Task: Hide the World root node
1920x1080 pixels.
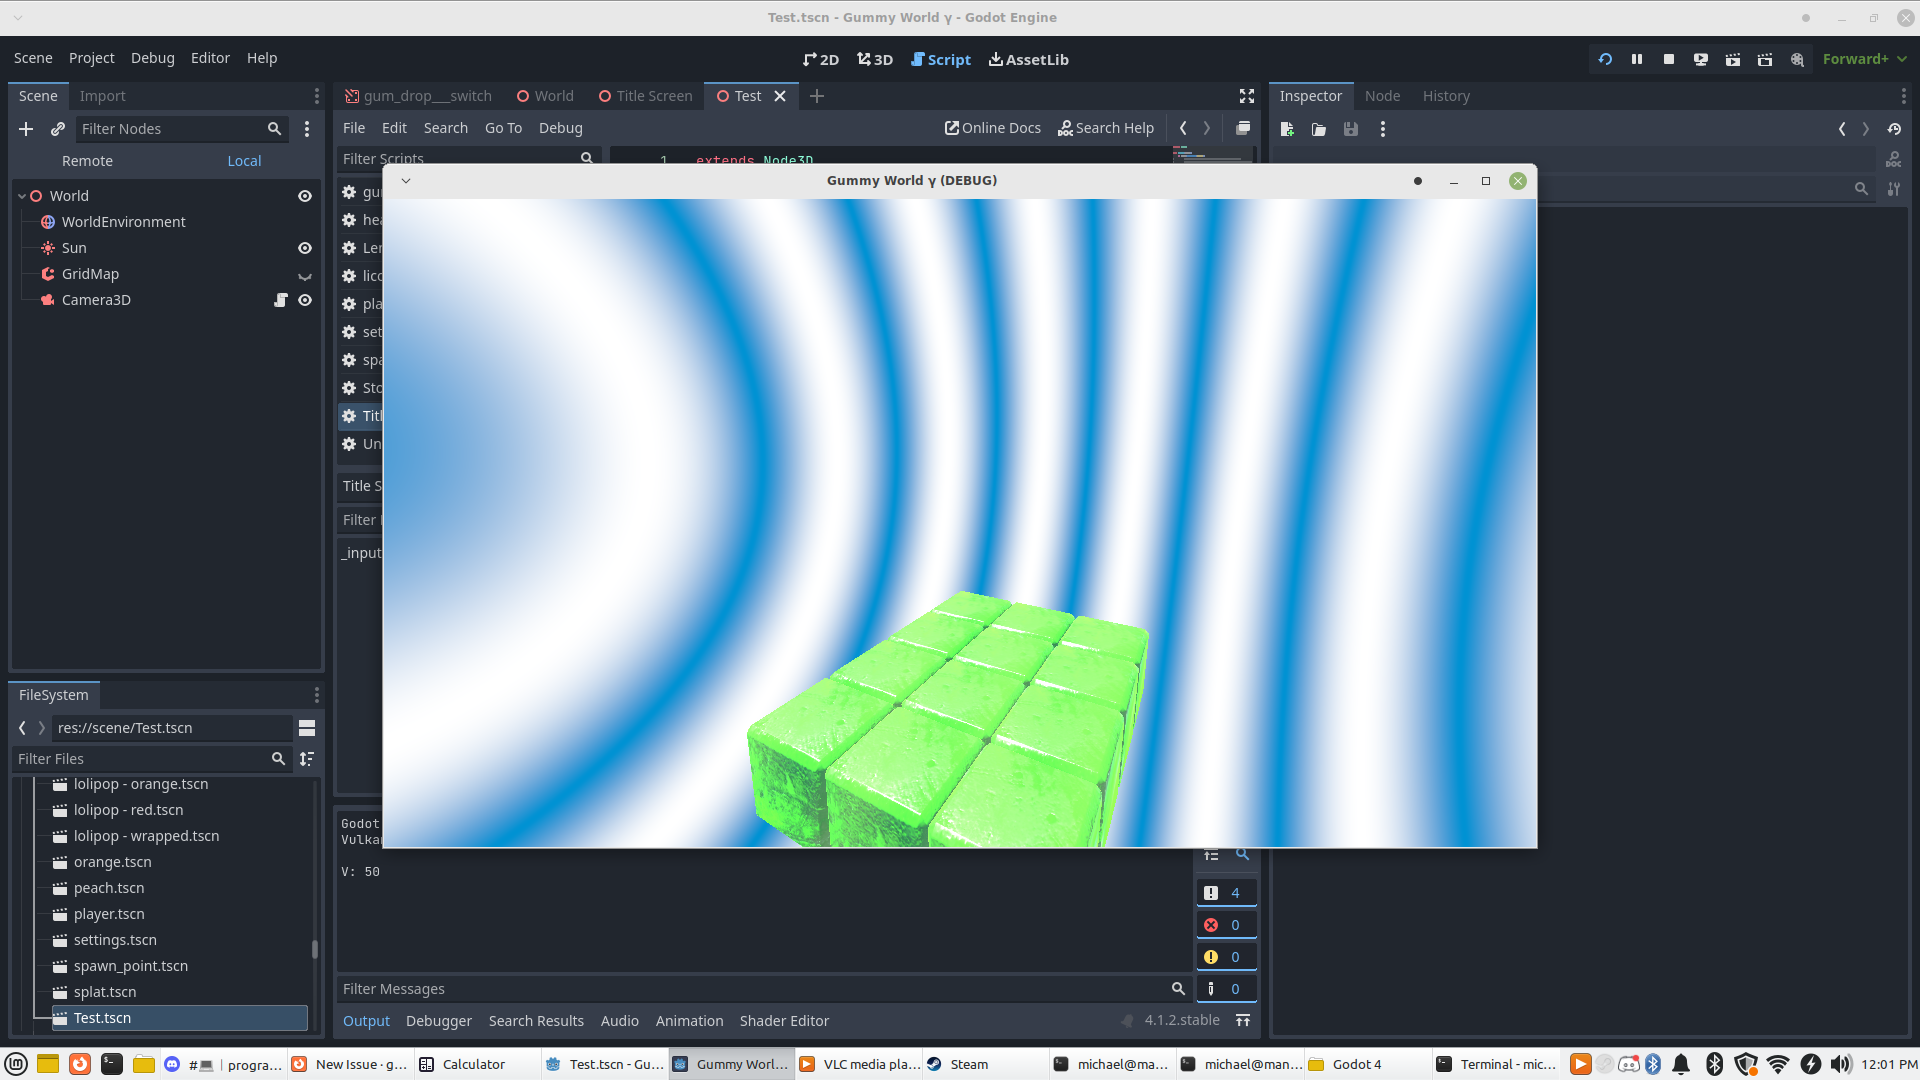Action: point(305,196)
